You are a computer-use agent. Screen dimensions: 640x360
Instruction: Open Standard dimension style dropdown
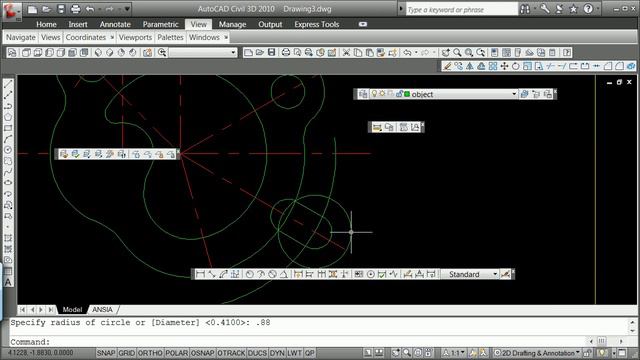[495, 274]
